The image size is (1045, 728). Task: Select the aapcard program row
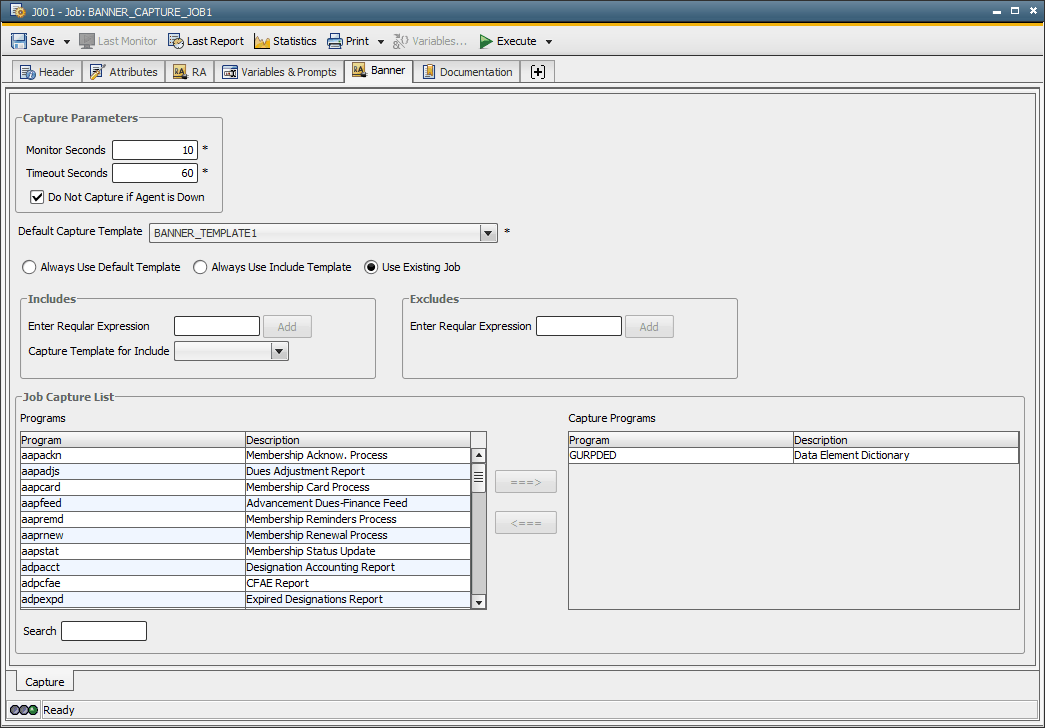[x=245, y=487]
